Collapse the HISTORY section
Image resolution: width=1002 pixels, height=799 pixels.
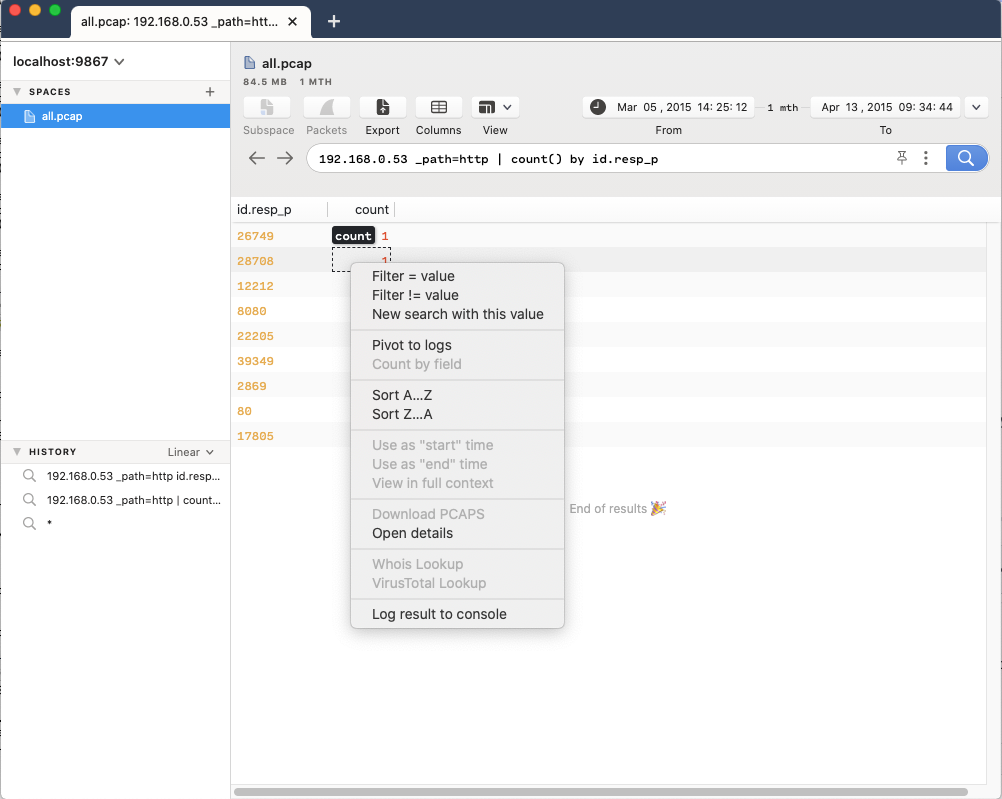[x=16, y=451]
